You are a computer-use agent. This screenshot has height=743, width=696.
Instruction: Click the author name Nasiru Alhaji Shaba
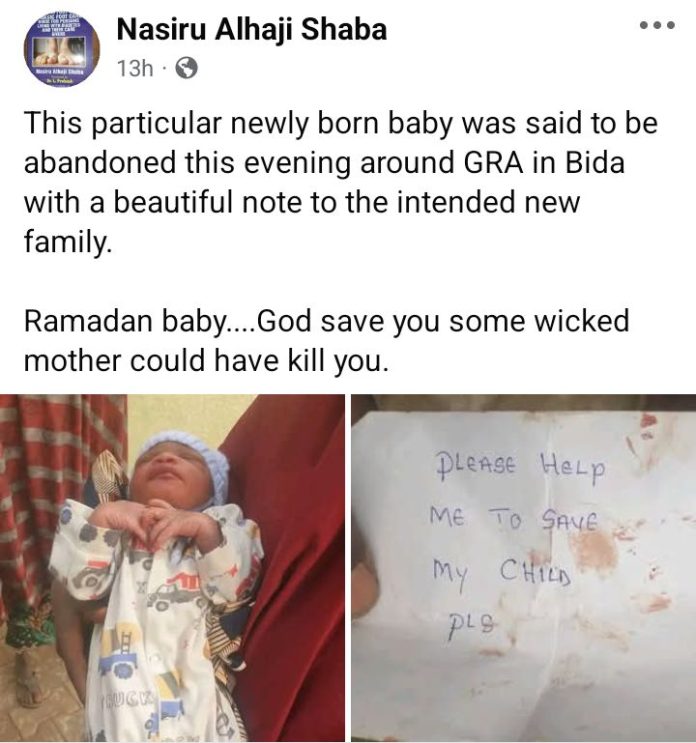coord(251,30)
